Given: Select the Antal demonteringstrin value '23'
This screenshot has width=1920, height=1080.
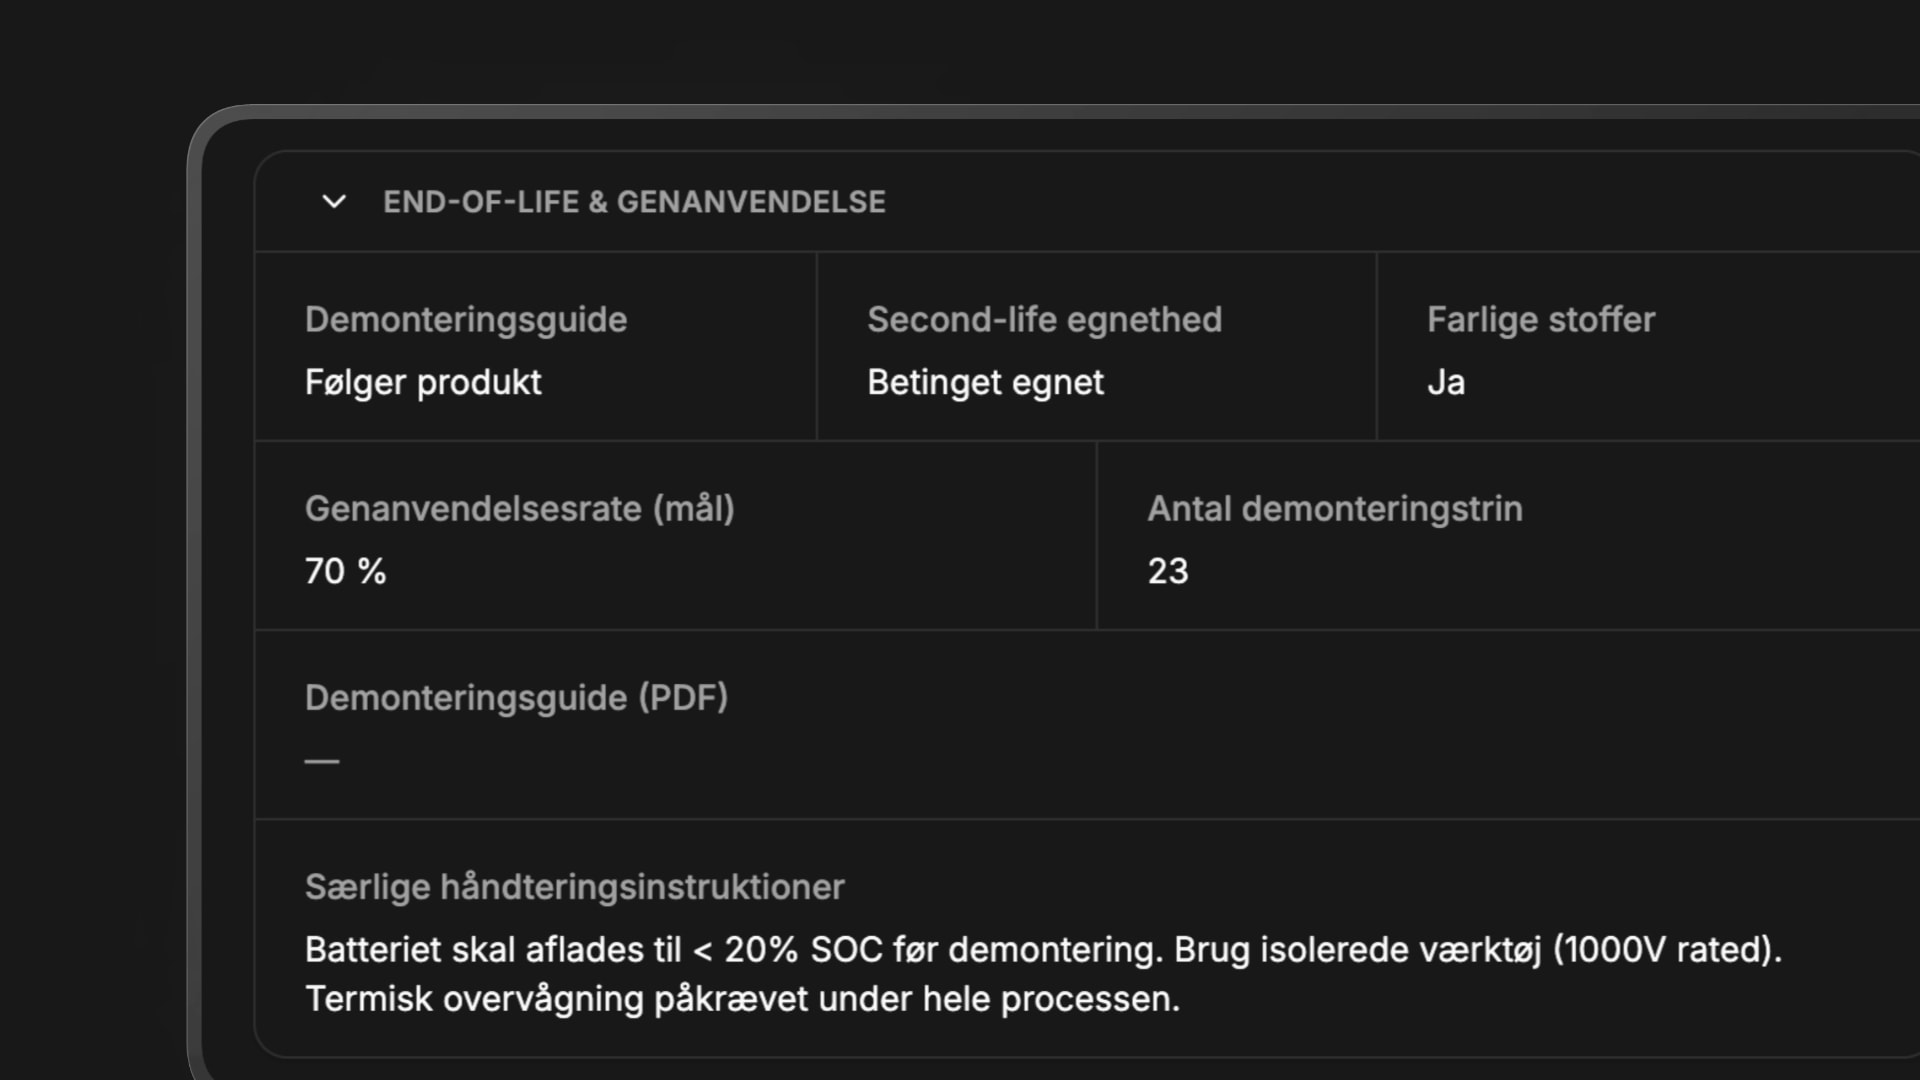Looking at the screenshot, I should [x=1166, y=571].
